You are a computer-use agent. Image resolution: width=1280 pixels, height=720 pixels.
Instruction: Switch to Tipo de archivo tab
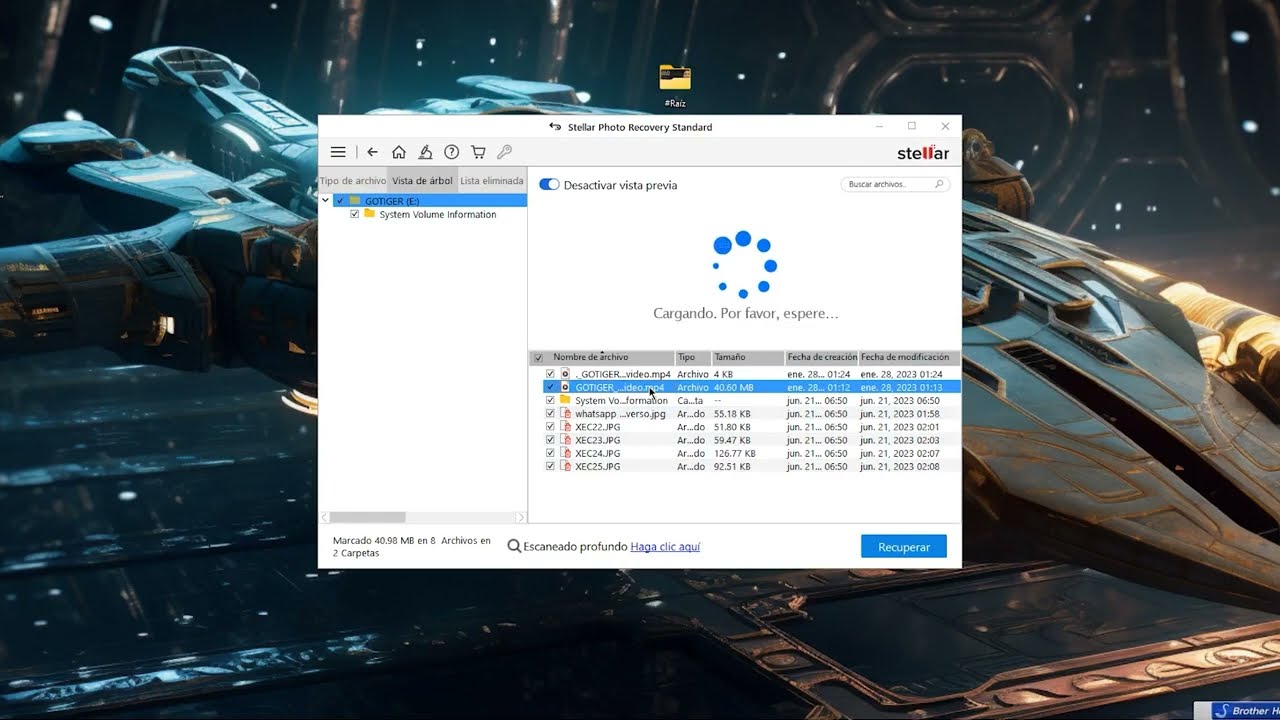(352, 181)
